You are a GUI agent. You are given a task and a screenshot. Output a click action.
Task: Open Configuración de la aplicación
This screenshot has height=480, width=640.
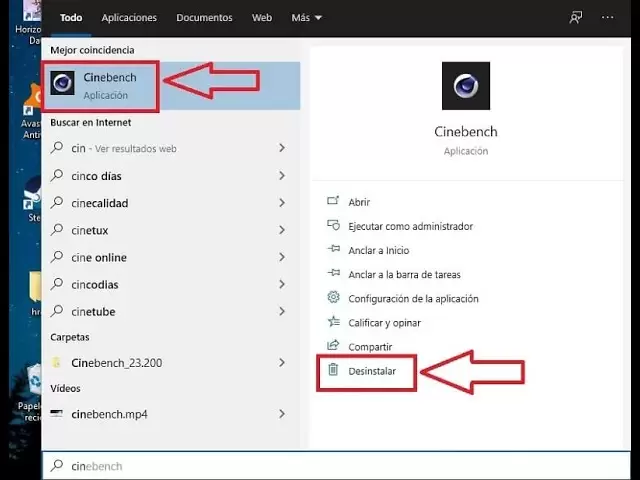coord(413,299)
